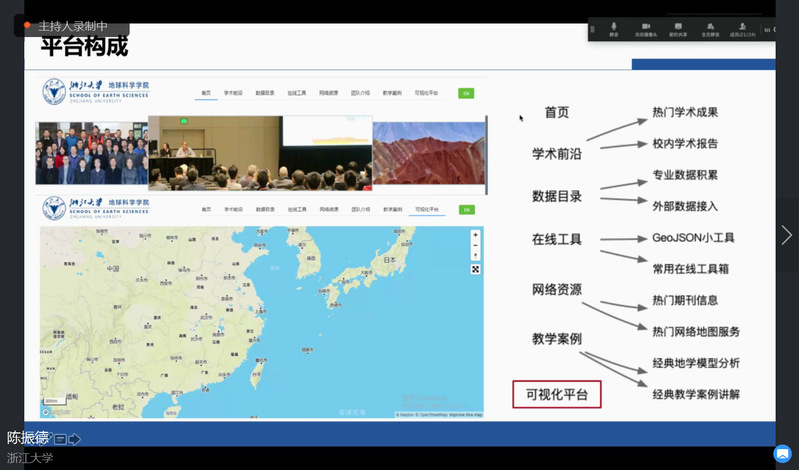Click the red mountain landscape image
Image resolution: width=799 pixels, height=470 pixels.
(428, 153)
